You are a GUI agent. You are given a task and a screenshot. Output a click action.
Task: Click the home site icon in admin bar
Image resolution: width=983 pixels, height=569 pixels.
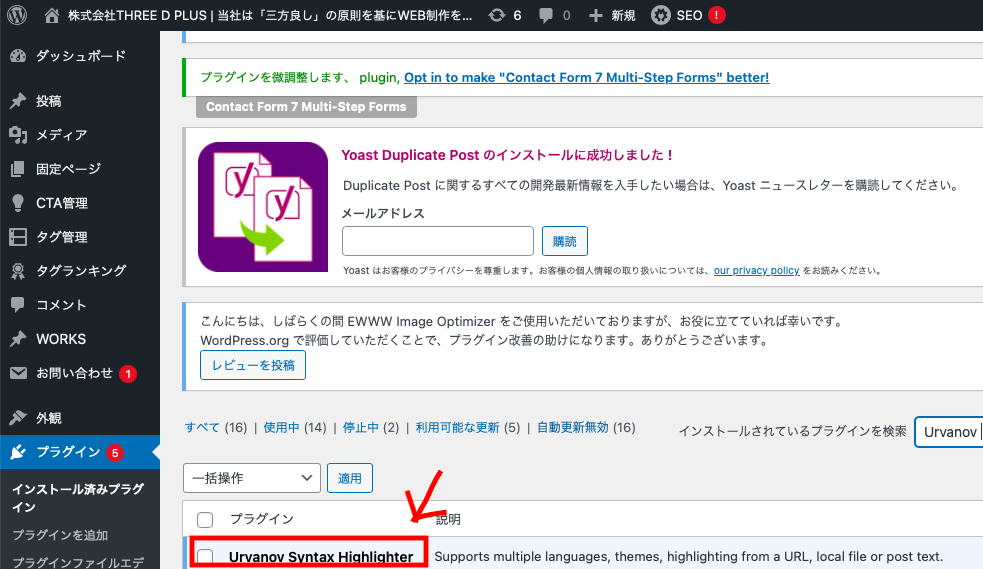(x=52, y=16)
